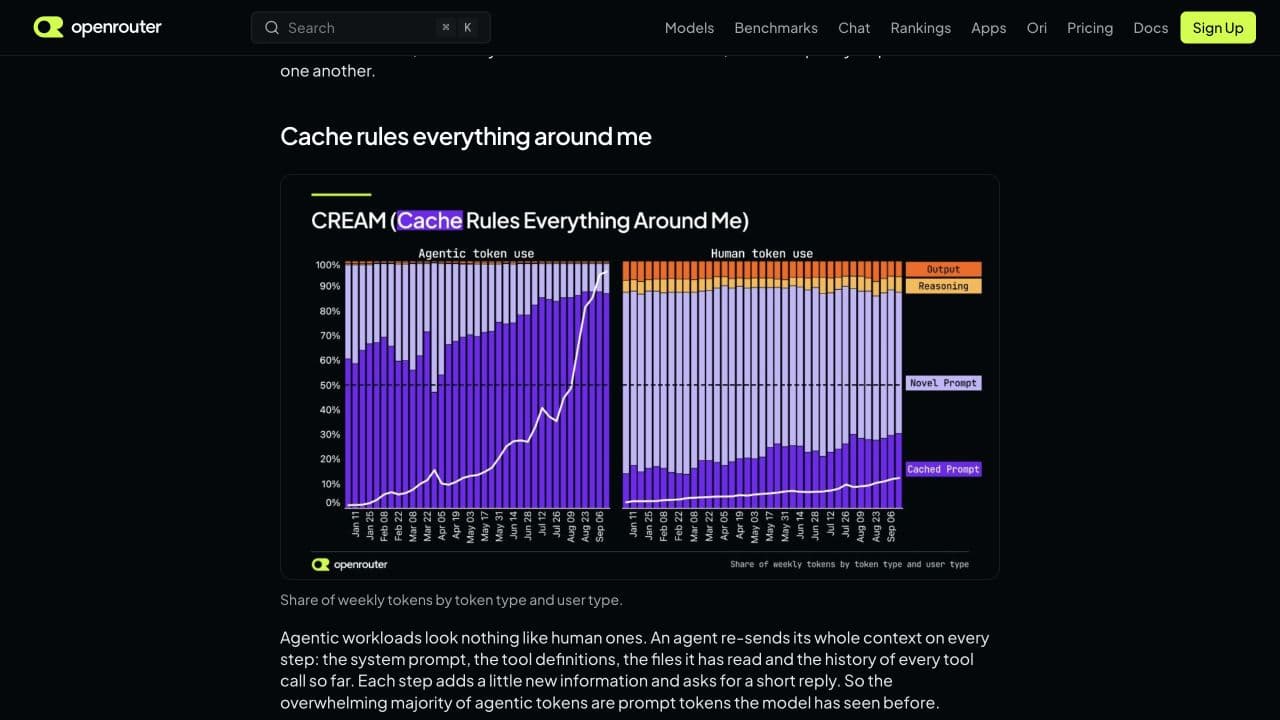Focus the Search input field
This screenshot has width=1280, height=720.
371,28
